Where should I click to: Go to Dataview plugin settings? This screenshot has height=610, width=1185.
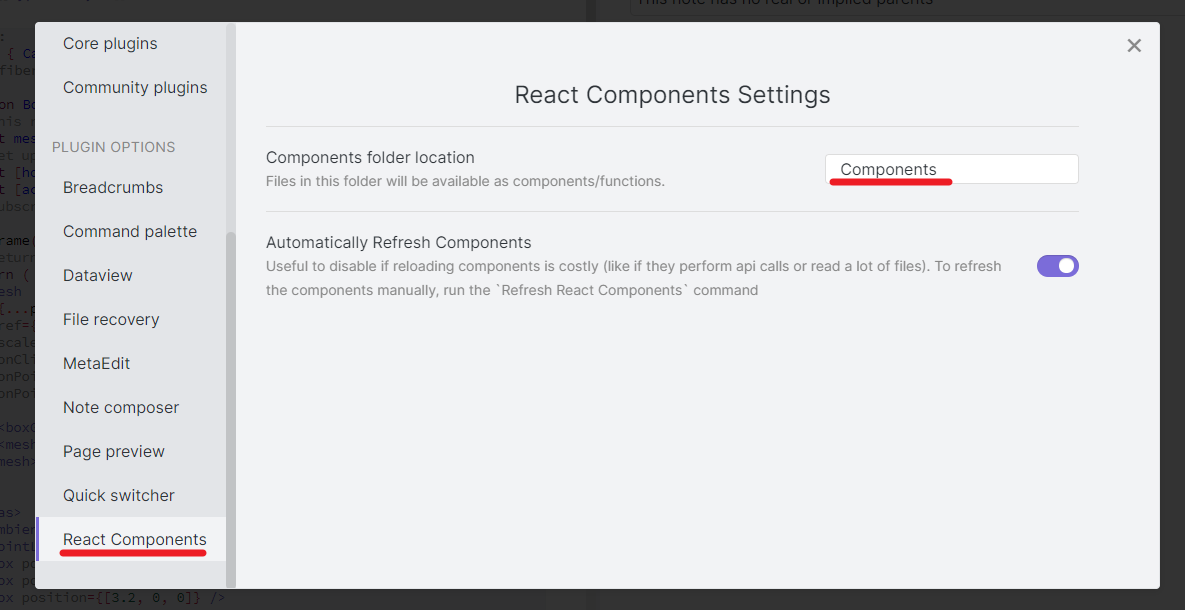point(98,276)
